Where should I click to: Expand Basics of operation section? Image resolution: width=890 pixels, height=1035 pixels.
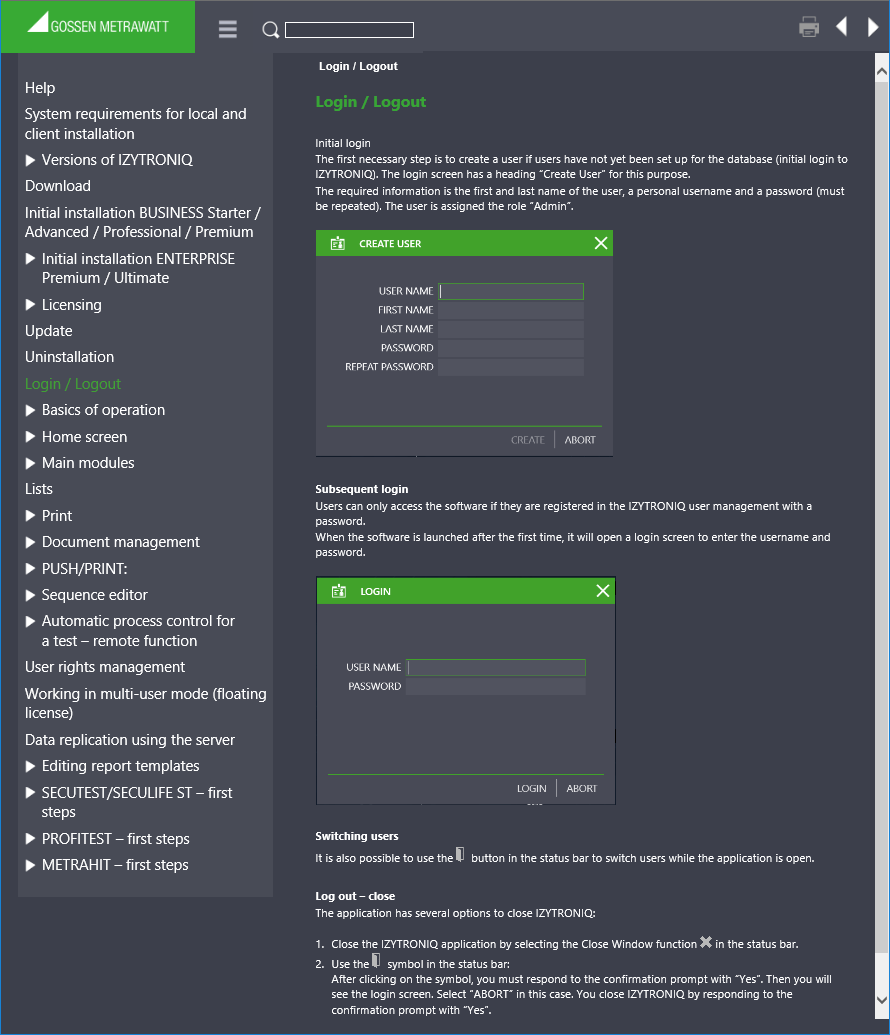tap(30, 411)
